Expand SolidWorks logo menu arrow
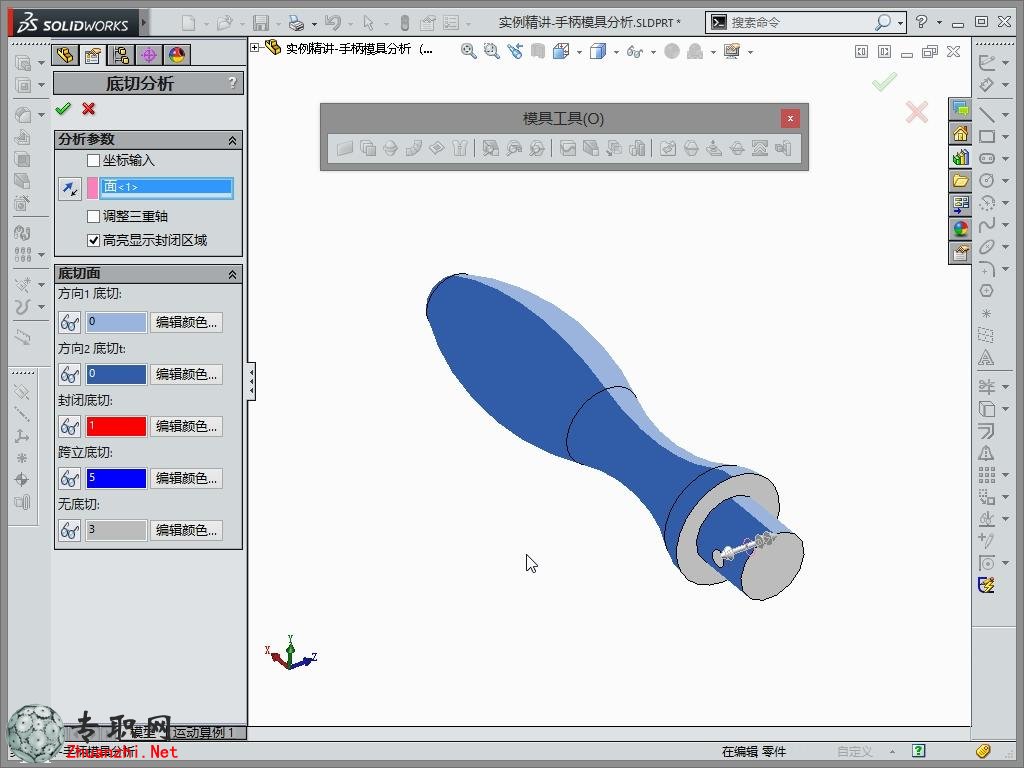 (144, 23)
